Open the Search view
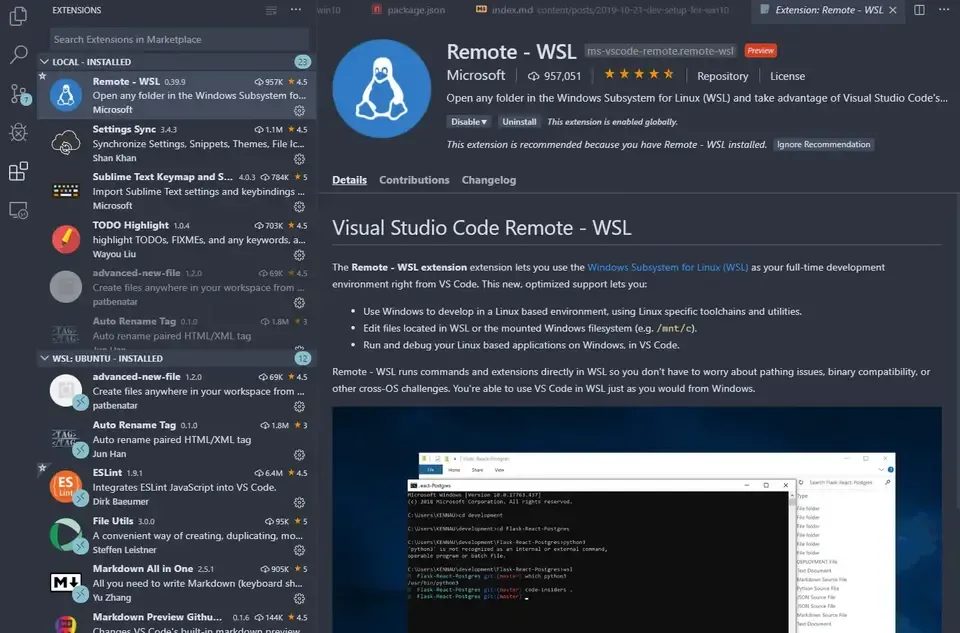This screenshot has width=960, height=633. pyautogui.click(x=18, y=52)
